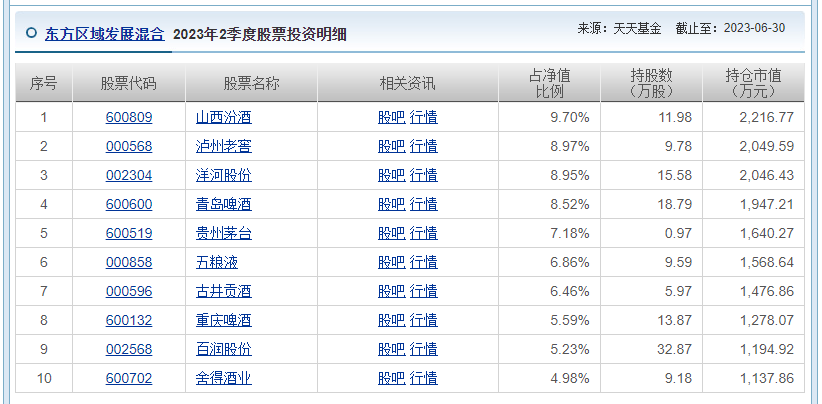822x404 pixels.
Task: Open 行情 for 舍得酒业
Action: tap(424, 378)
